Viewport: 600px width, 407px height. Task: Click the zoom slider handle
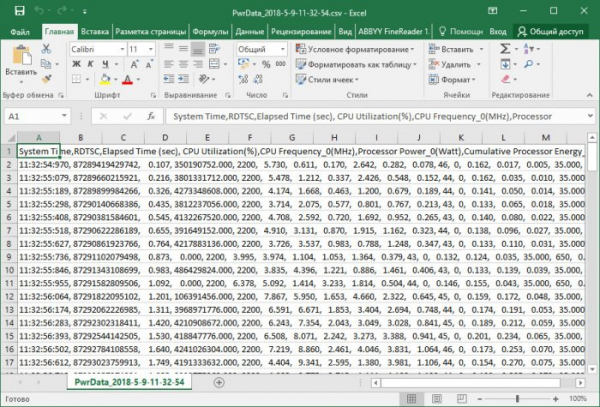point(517,399)
